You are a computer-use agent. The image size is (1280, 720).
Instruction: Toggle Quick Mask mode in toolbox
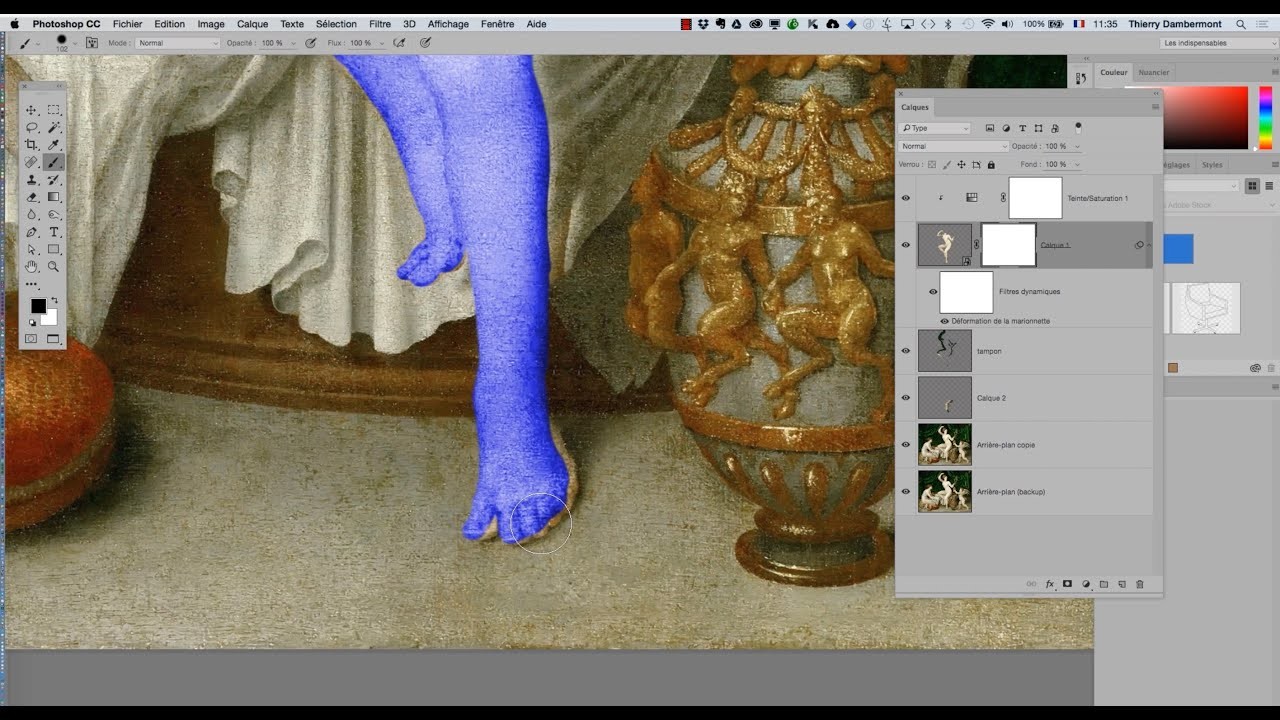pyautogui.click(x=31, y=339)
